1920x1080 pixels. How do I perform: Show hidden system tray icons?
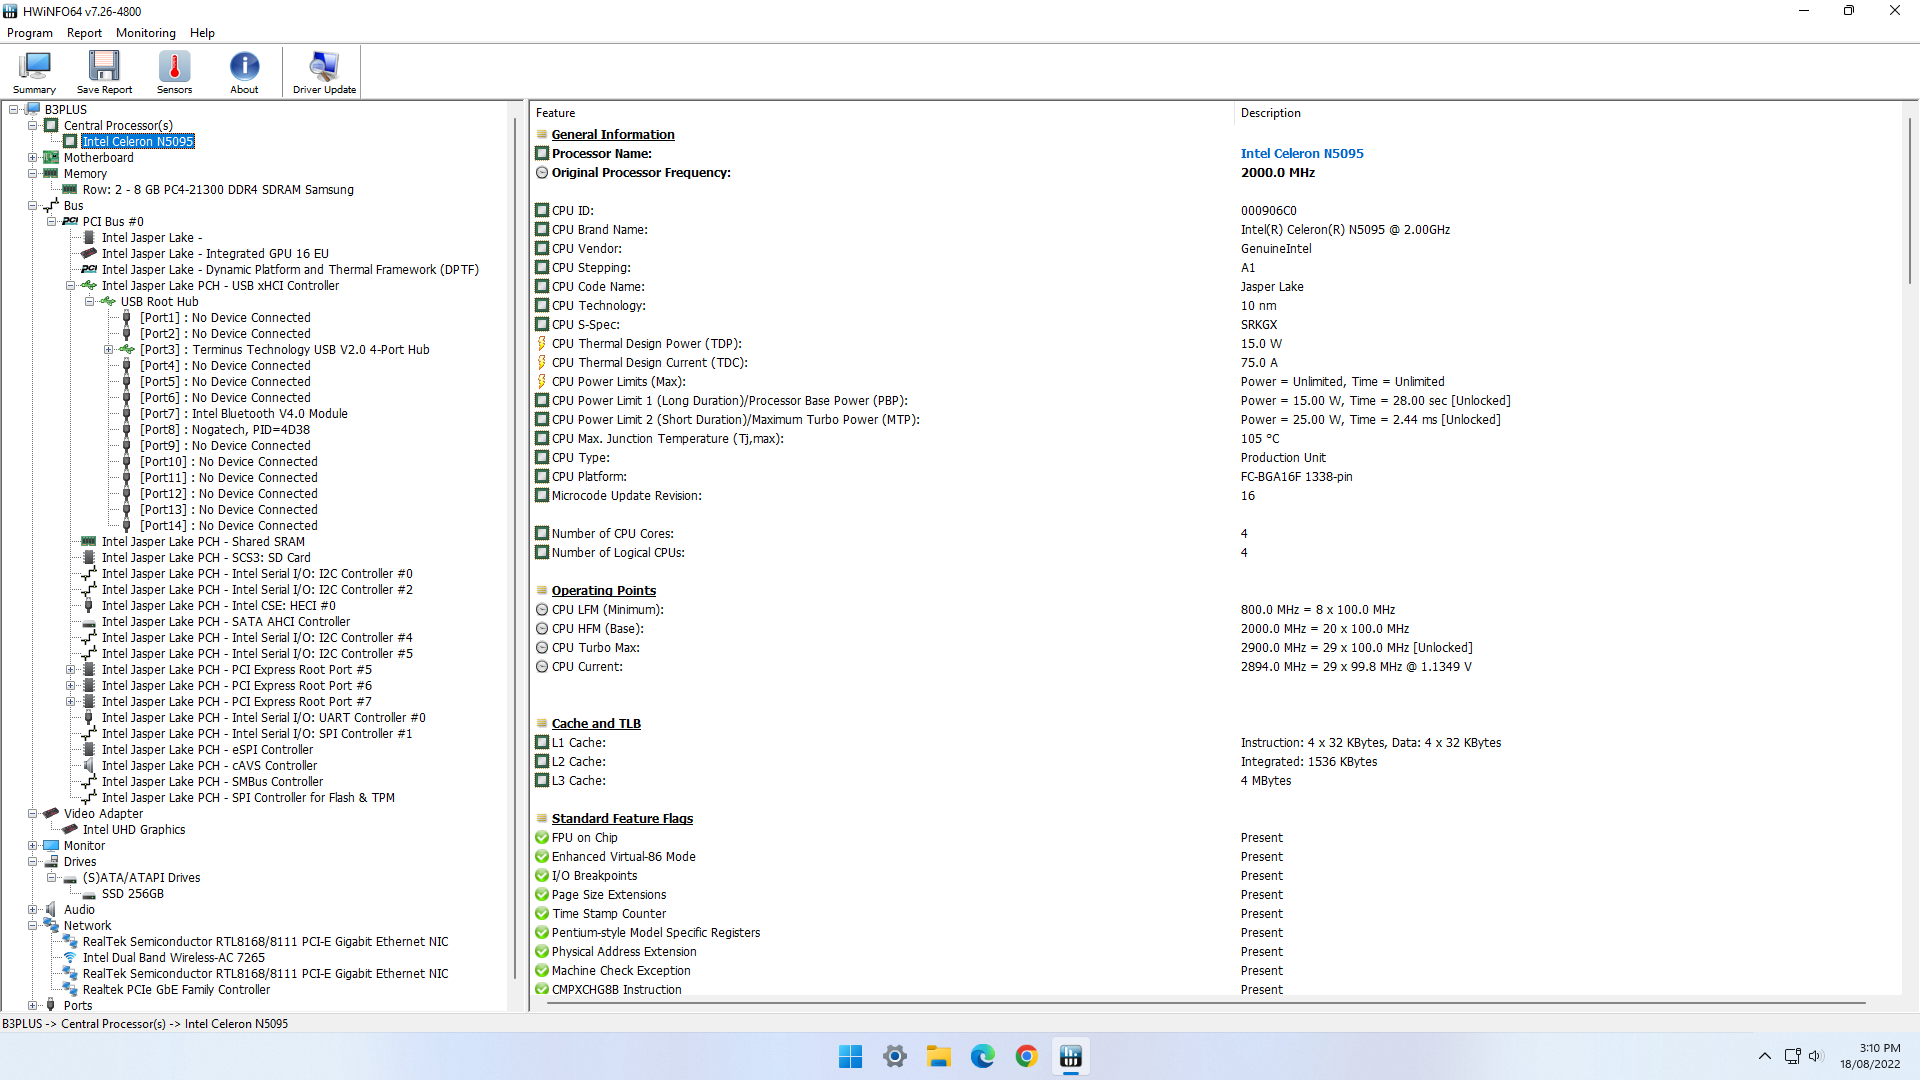1765,1056
